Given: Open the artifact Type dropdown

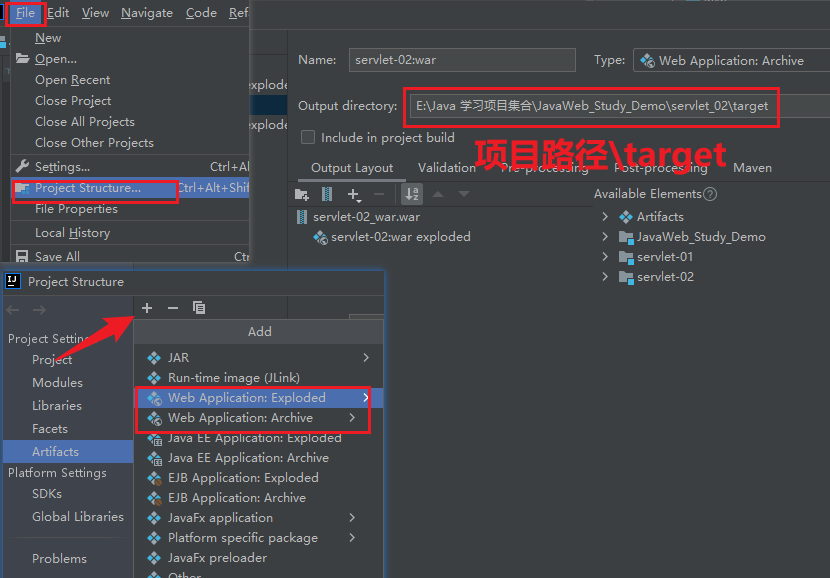Looking at the screenshot, I should coord(730,60).
